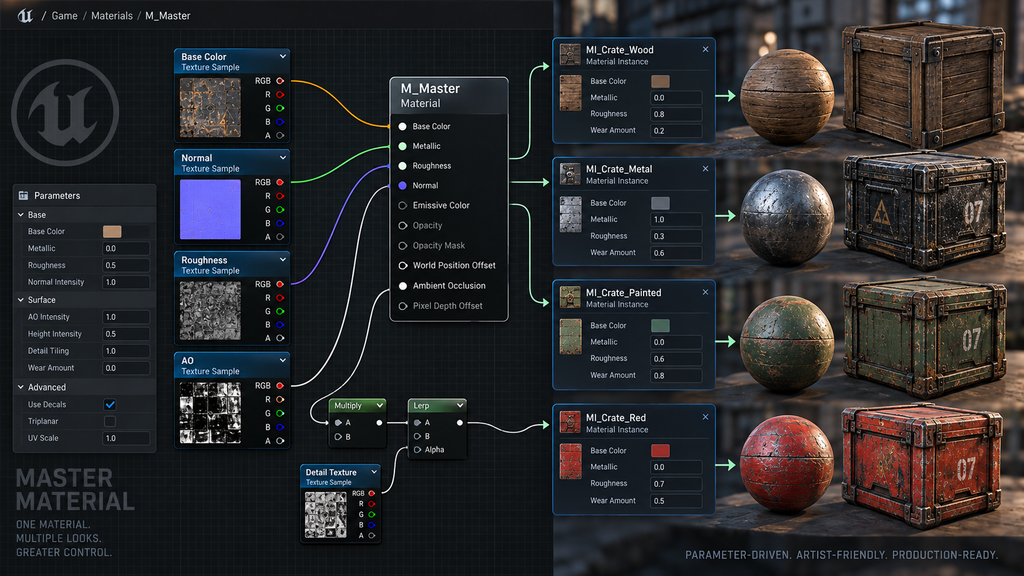Click the RGB output pin on AO node
The height and width of the screenshot is (576, 1024).
pos(280,386)
